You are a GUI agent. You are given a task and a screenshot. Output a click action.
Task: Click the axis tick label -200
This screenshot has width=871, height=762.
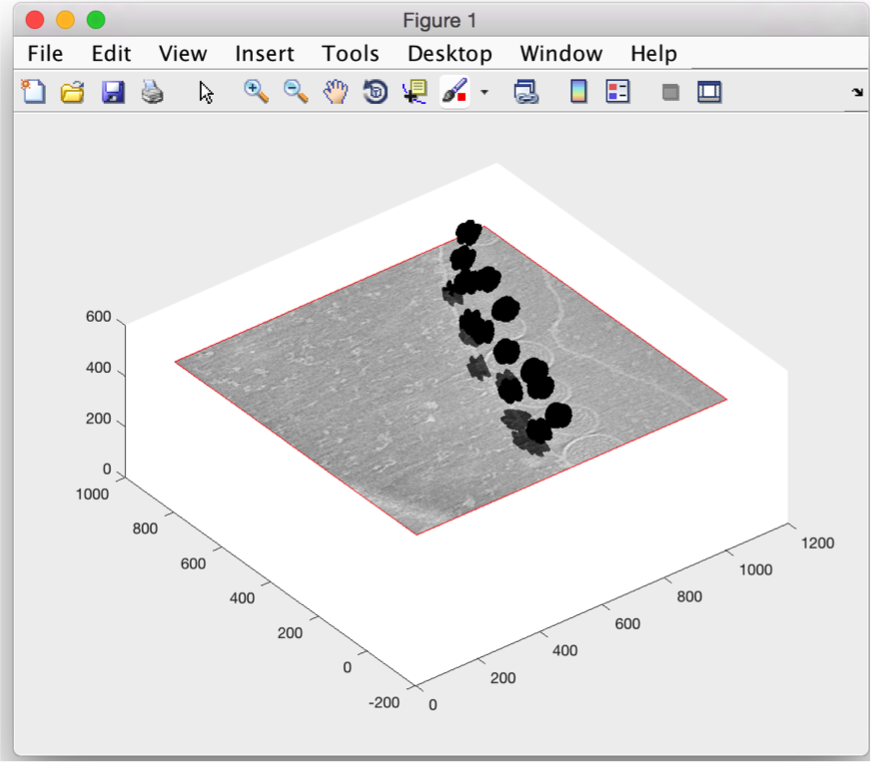pyautogui.click(x=384, y=703)
